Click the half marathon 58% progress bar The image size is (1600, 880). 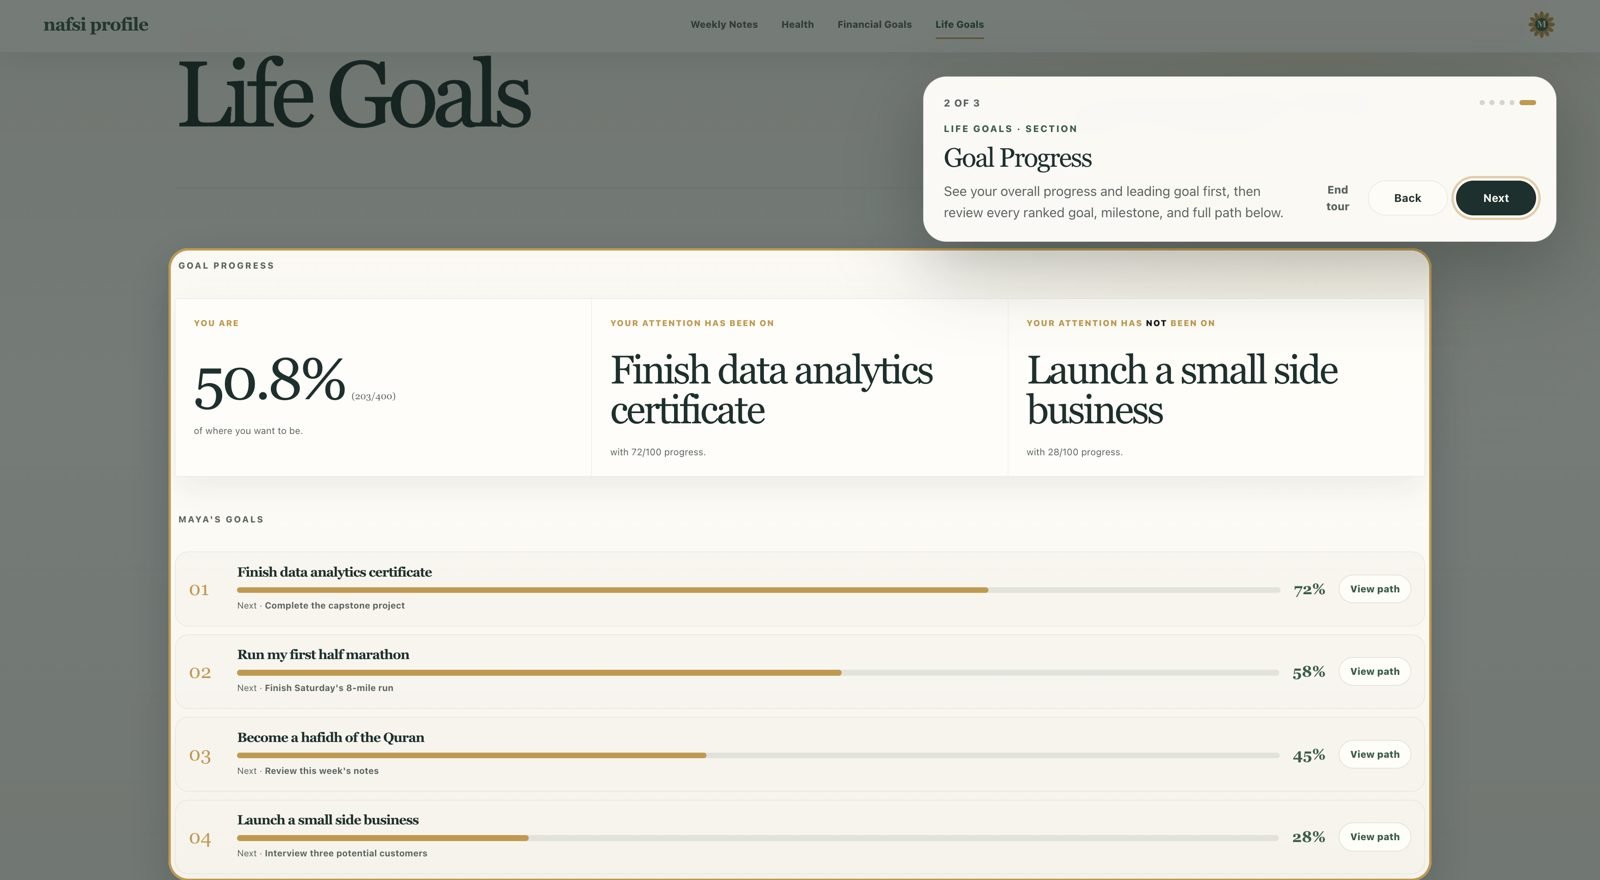(x=758, y=673)
